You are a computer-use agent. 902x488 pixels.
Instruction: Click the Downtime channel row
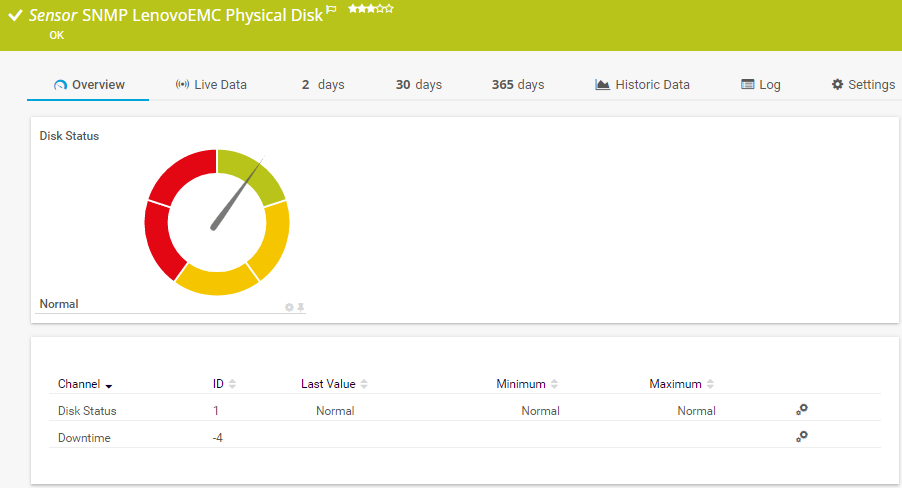84,438
